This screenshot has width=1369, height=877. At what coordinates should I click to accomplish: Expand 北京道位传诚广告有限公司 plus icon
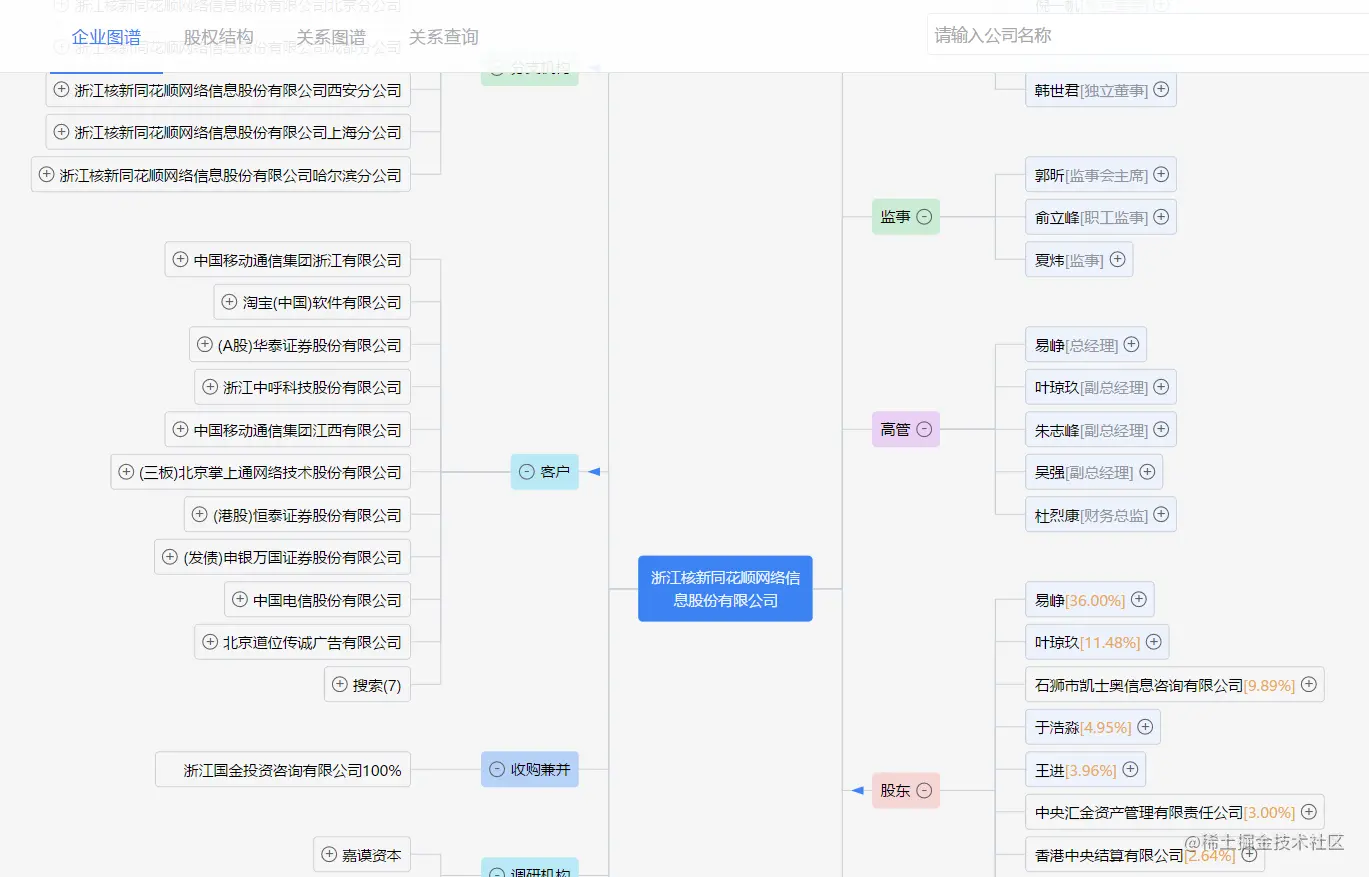(209, 642)
